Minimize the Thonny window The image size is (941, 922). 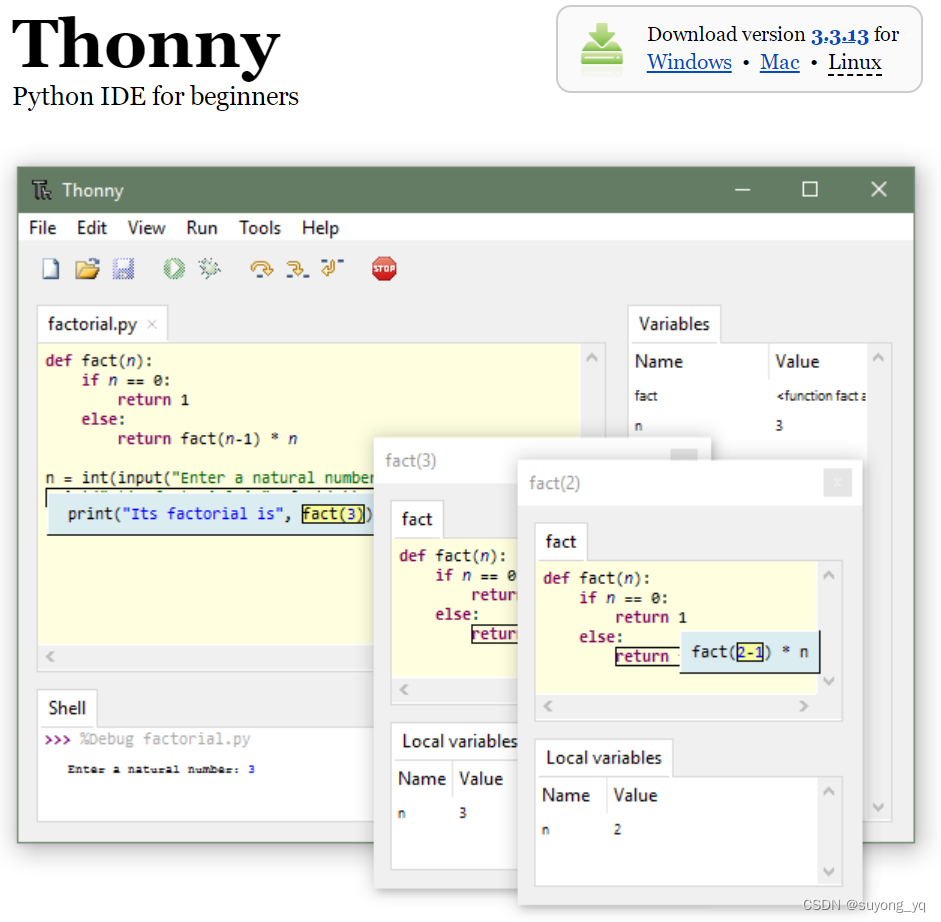pyautogui.click(x=742, y=190)
